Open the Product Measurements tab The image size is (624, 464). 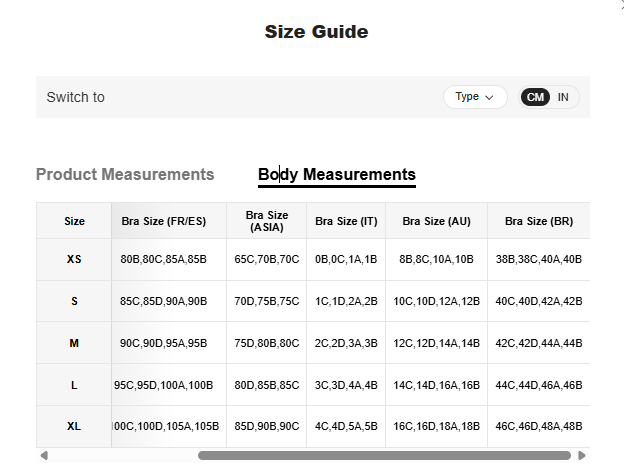[125, 174]
